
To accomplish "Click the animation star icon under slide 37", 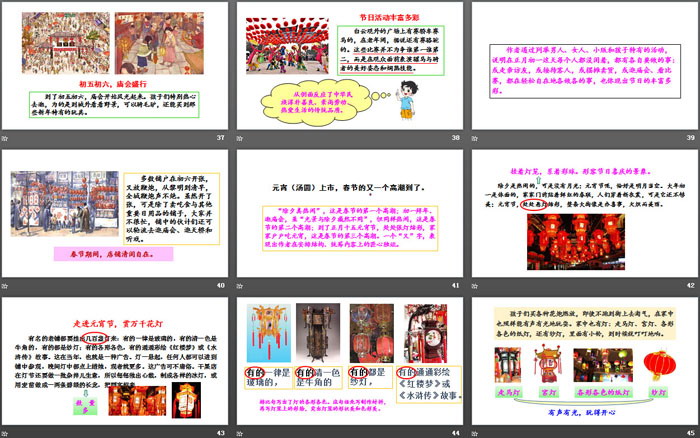I will [x=5, y=138].
